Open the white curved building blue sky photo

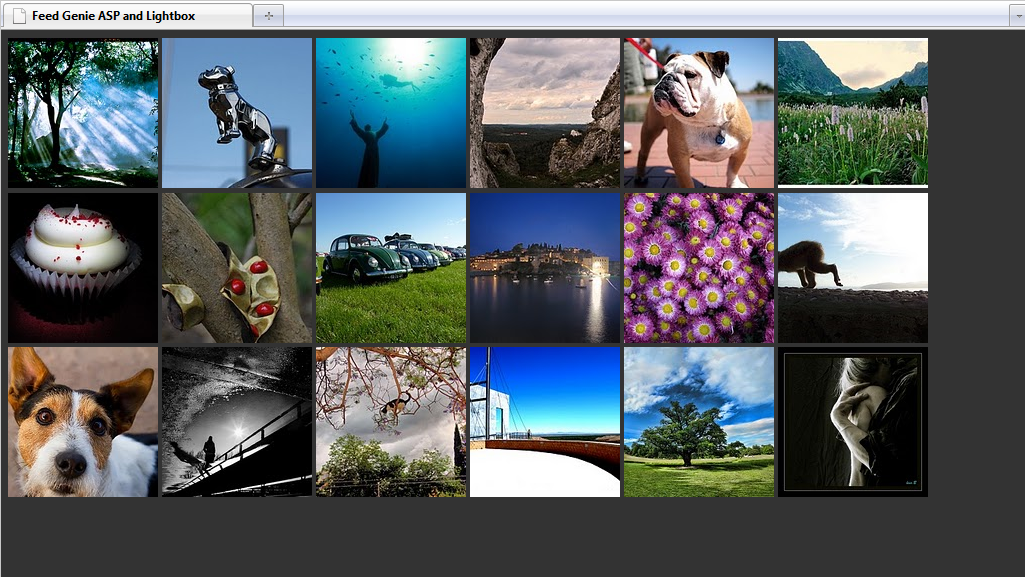545,421
